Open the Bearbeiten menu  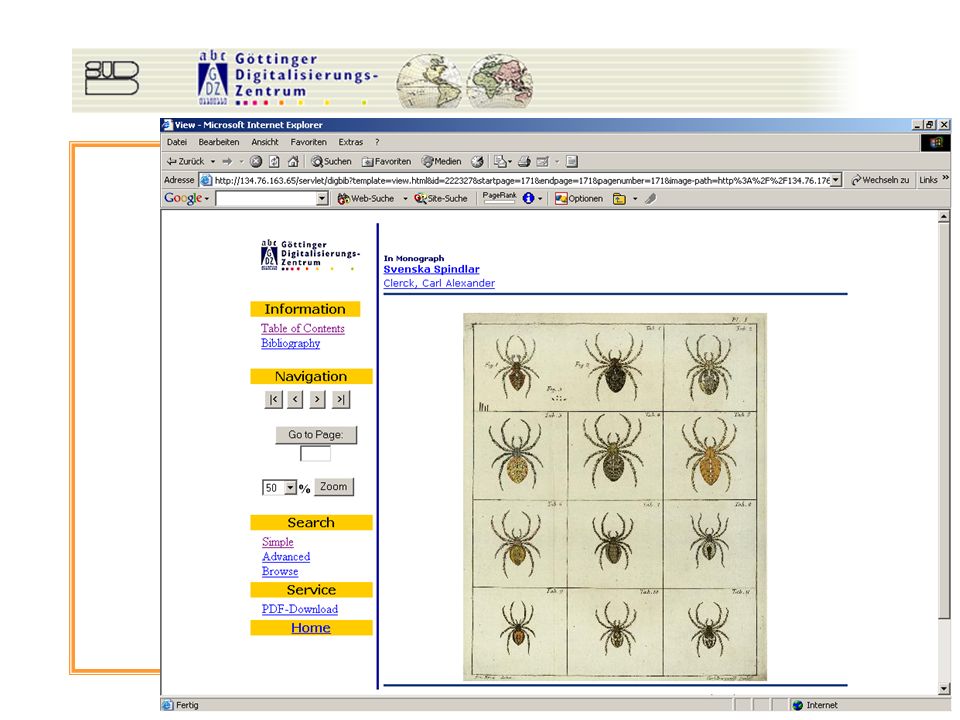[219, 142]
